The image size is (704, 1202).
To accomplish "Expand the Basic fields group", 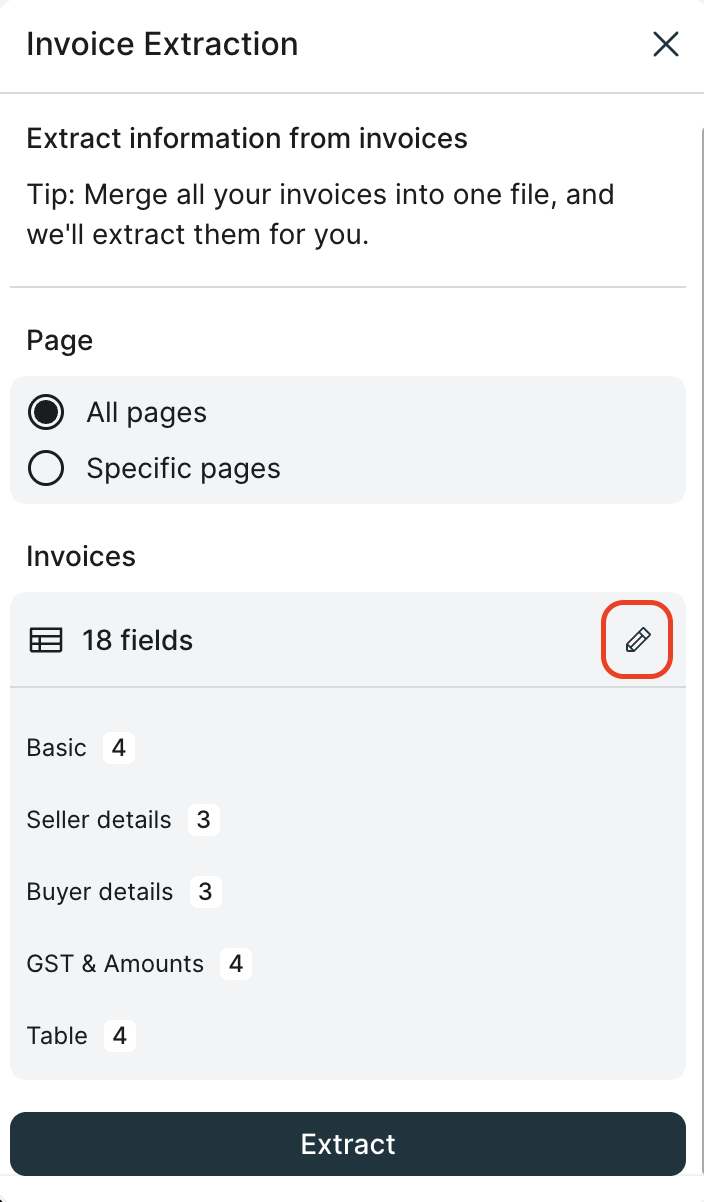I will tap(56, 747).
